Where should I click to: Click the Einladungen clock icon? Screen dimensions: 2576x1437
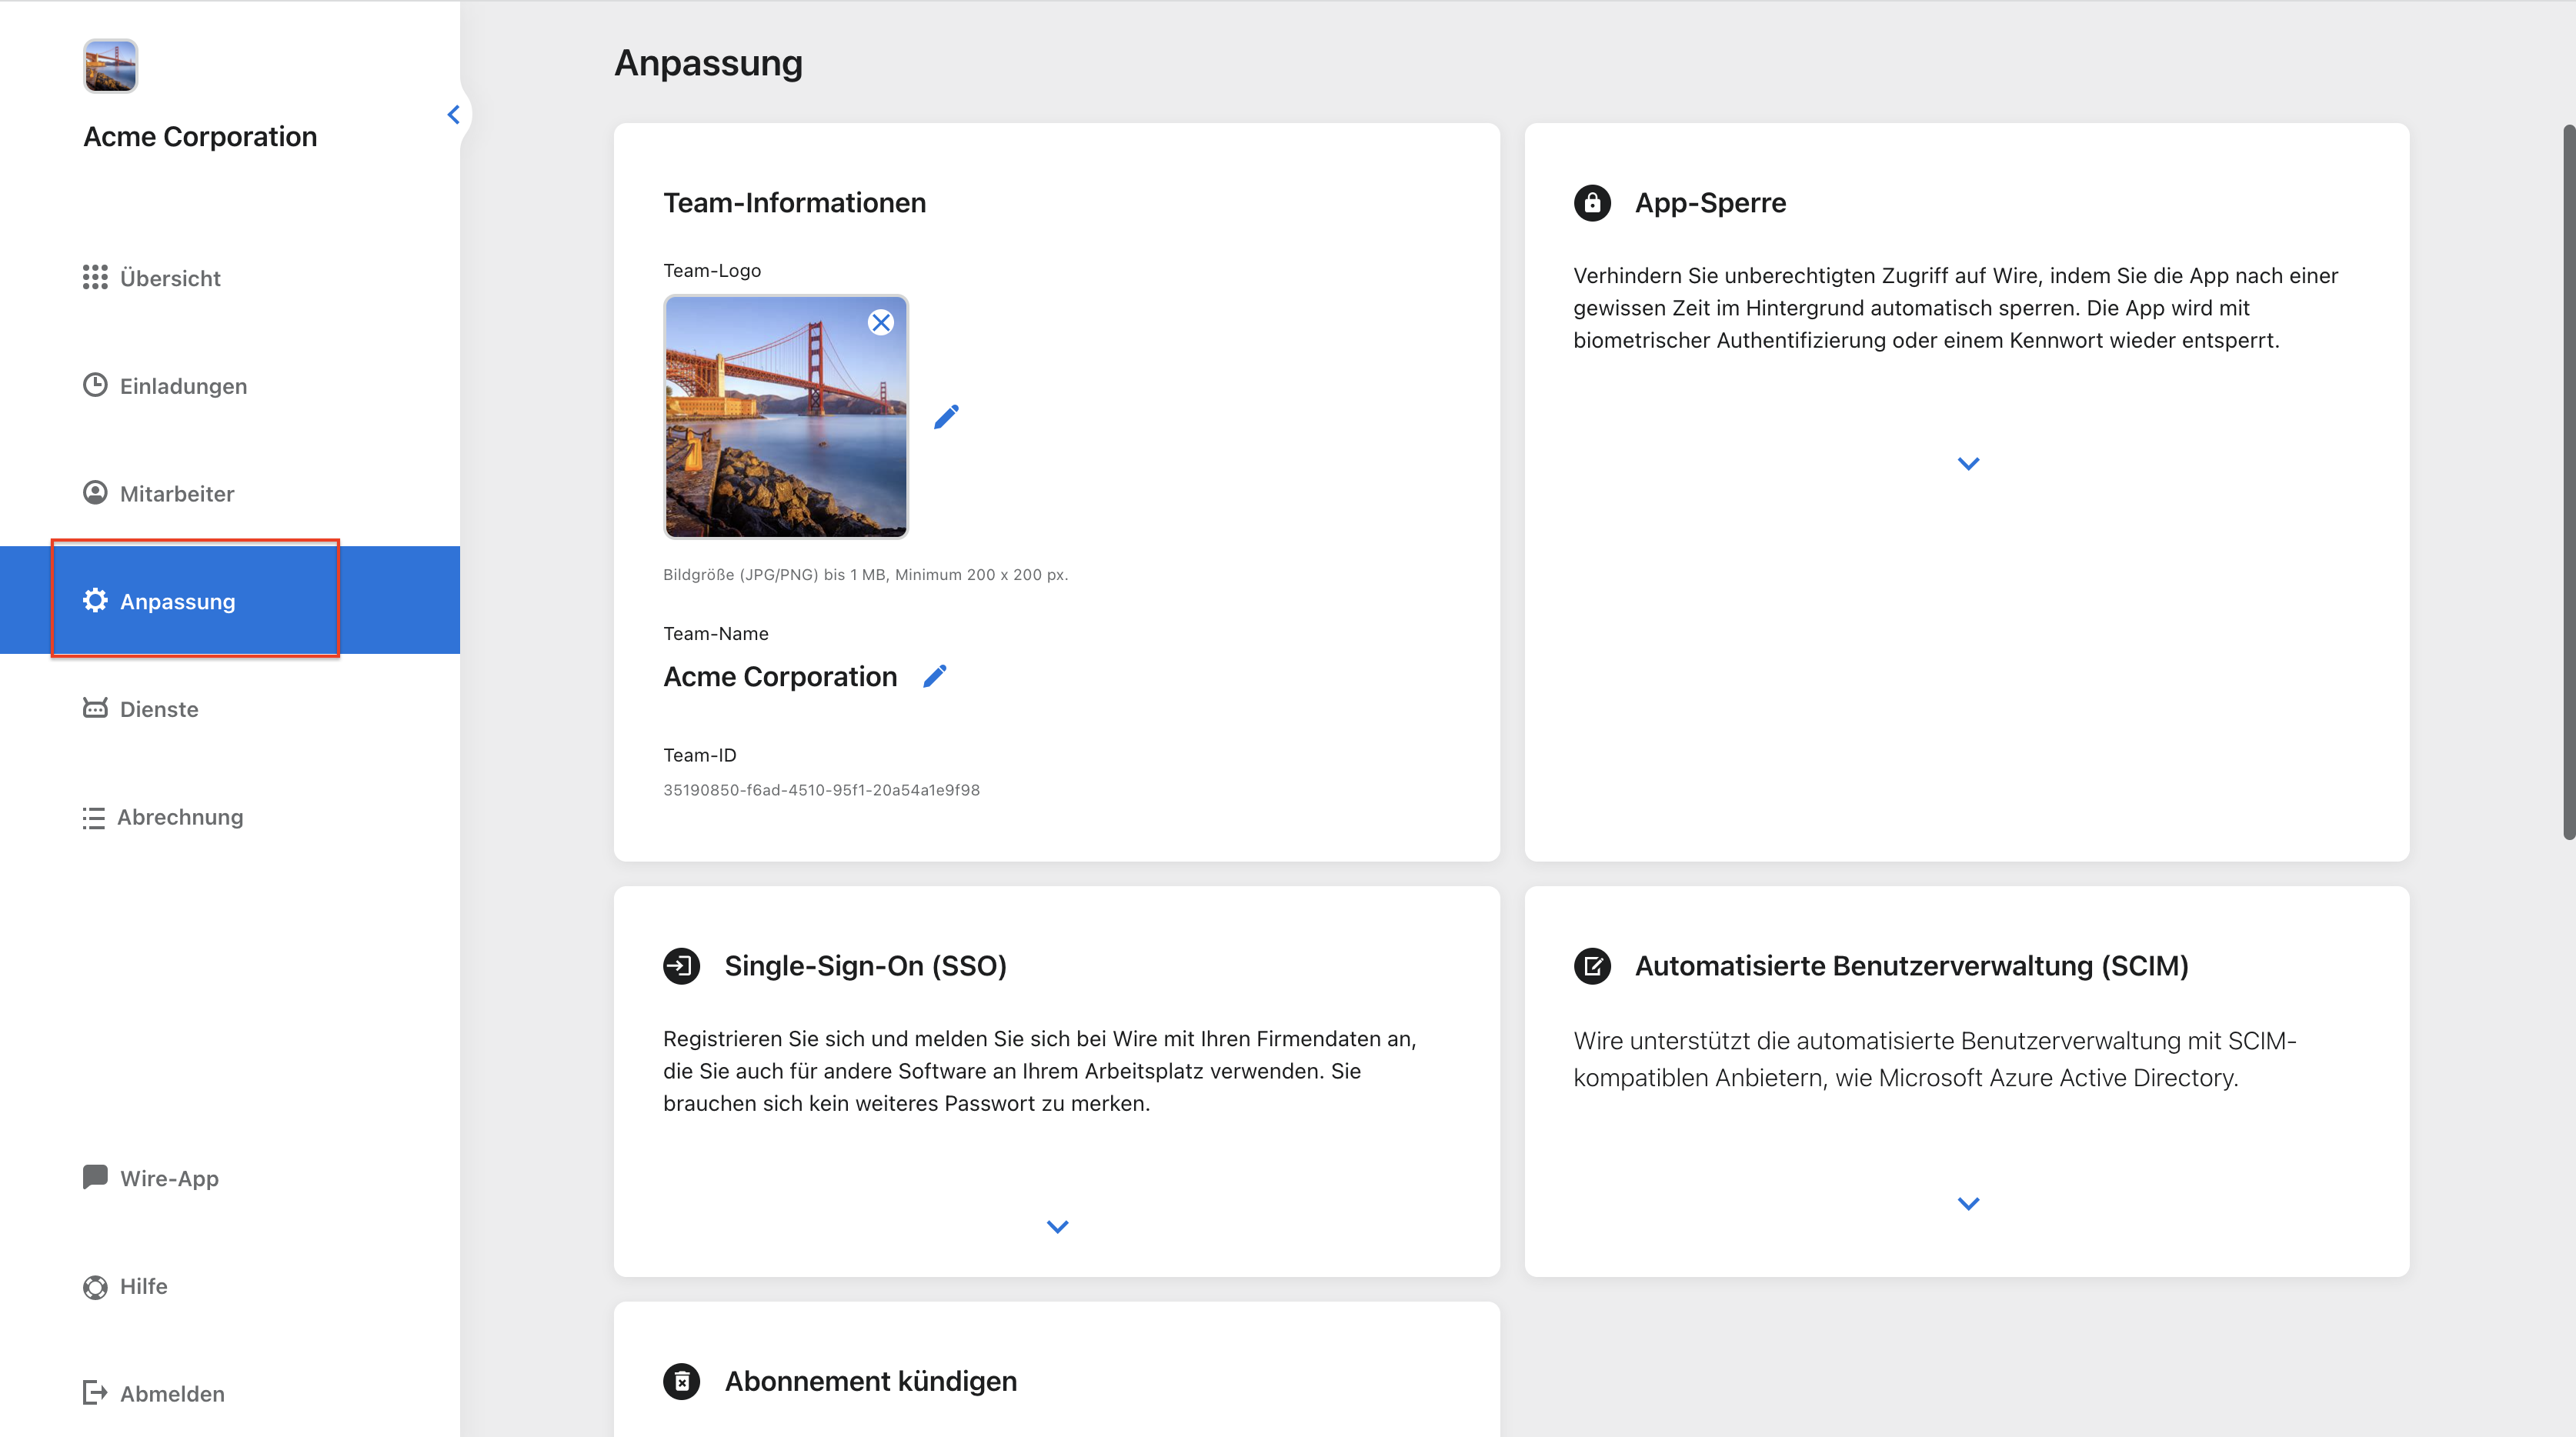(95, 385)
